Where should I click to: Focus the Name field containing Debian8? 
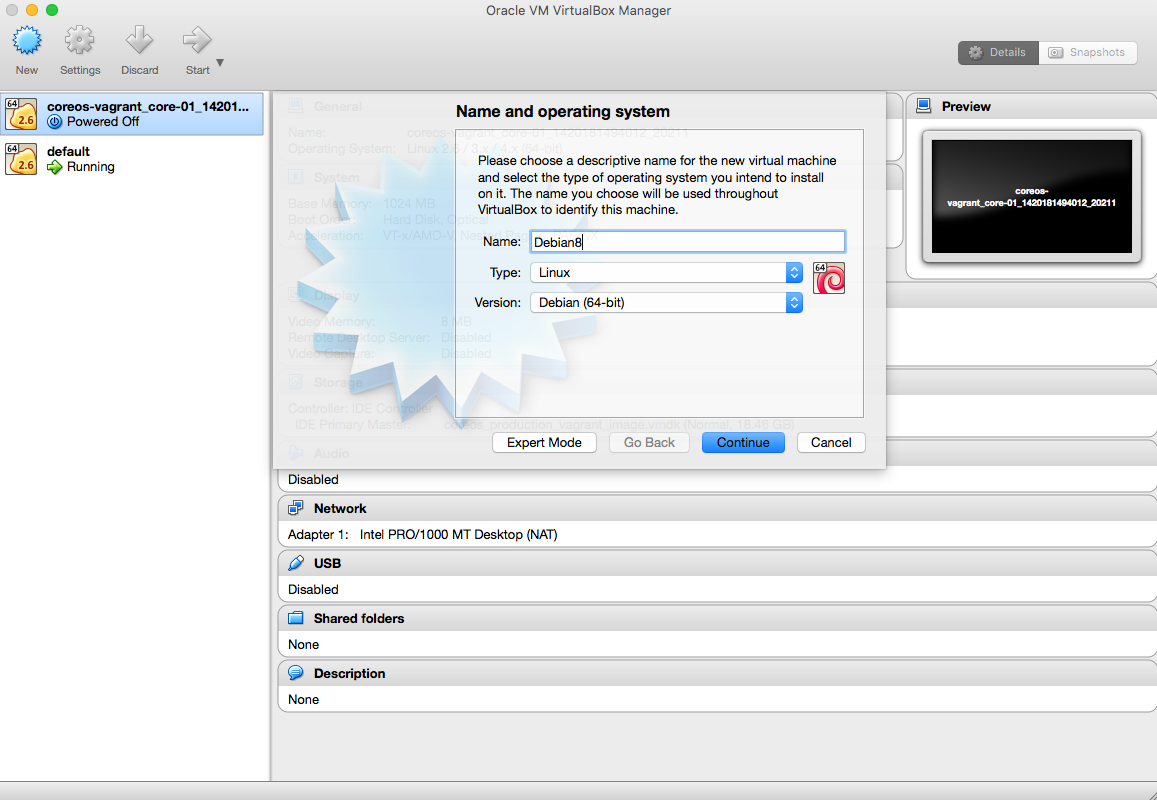click(687, 242)
